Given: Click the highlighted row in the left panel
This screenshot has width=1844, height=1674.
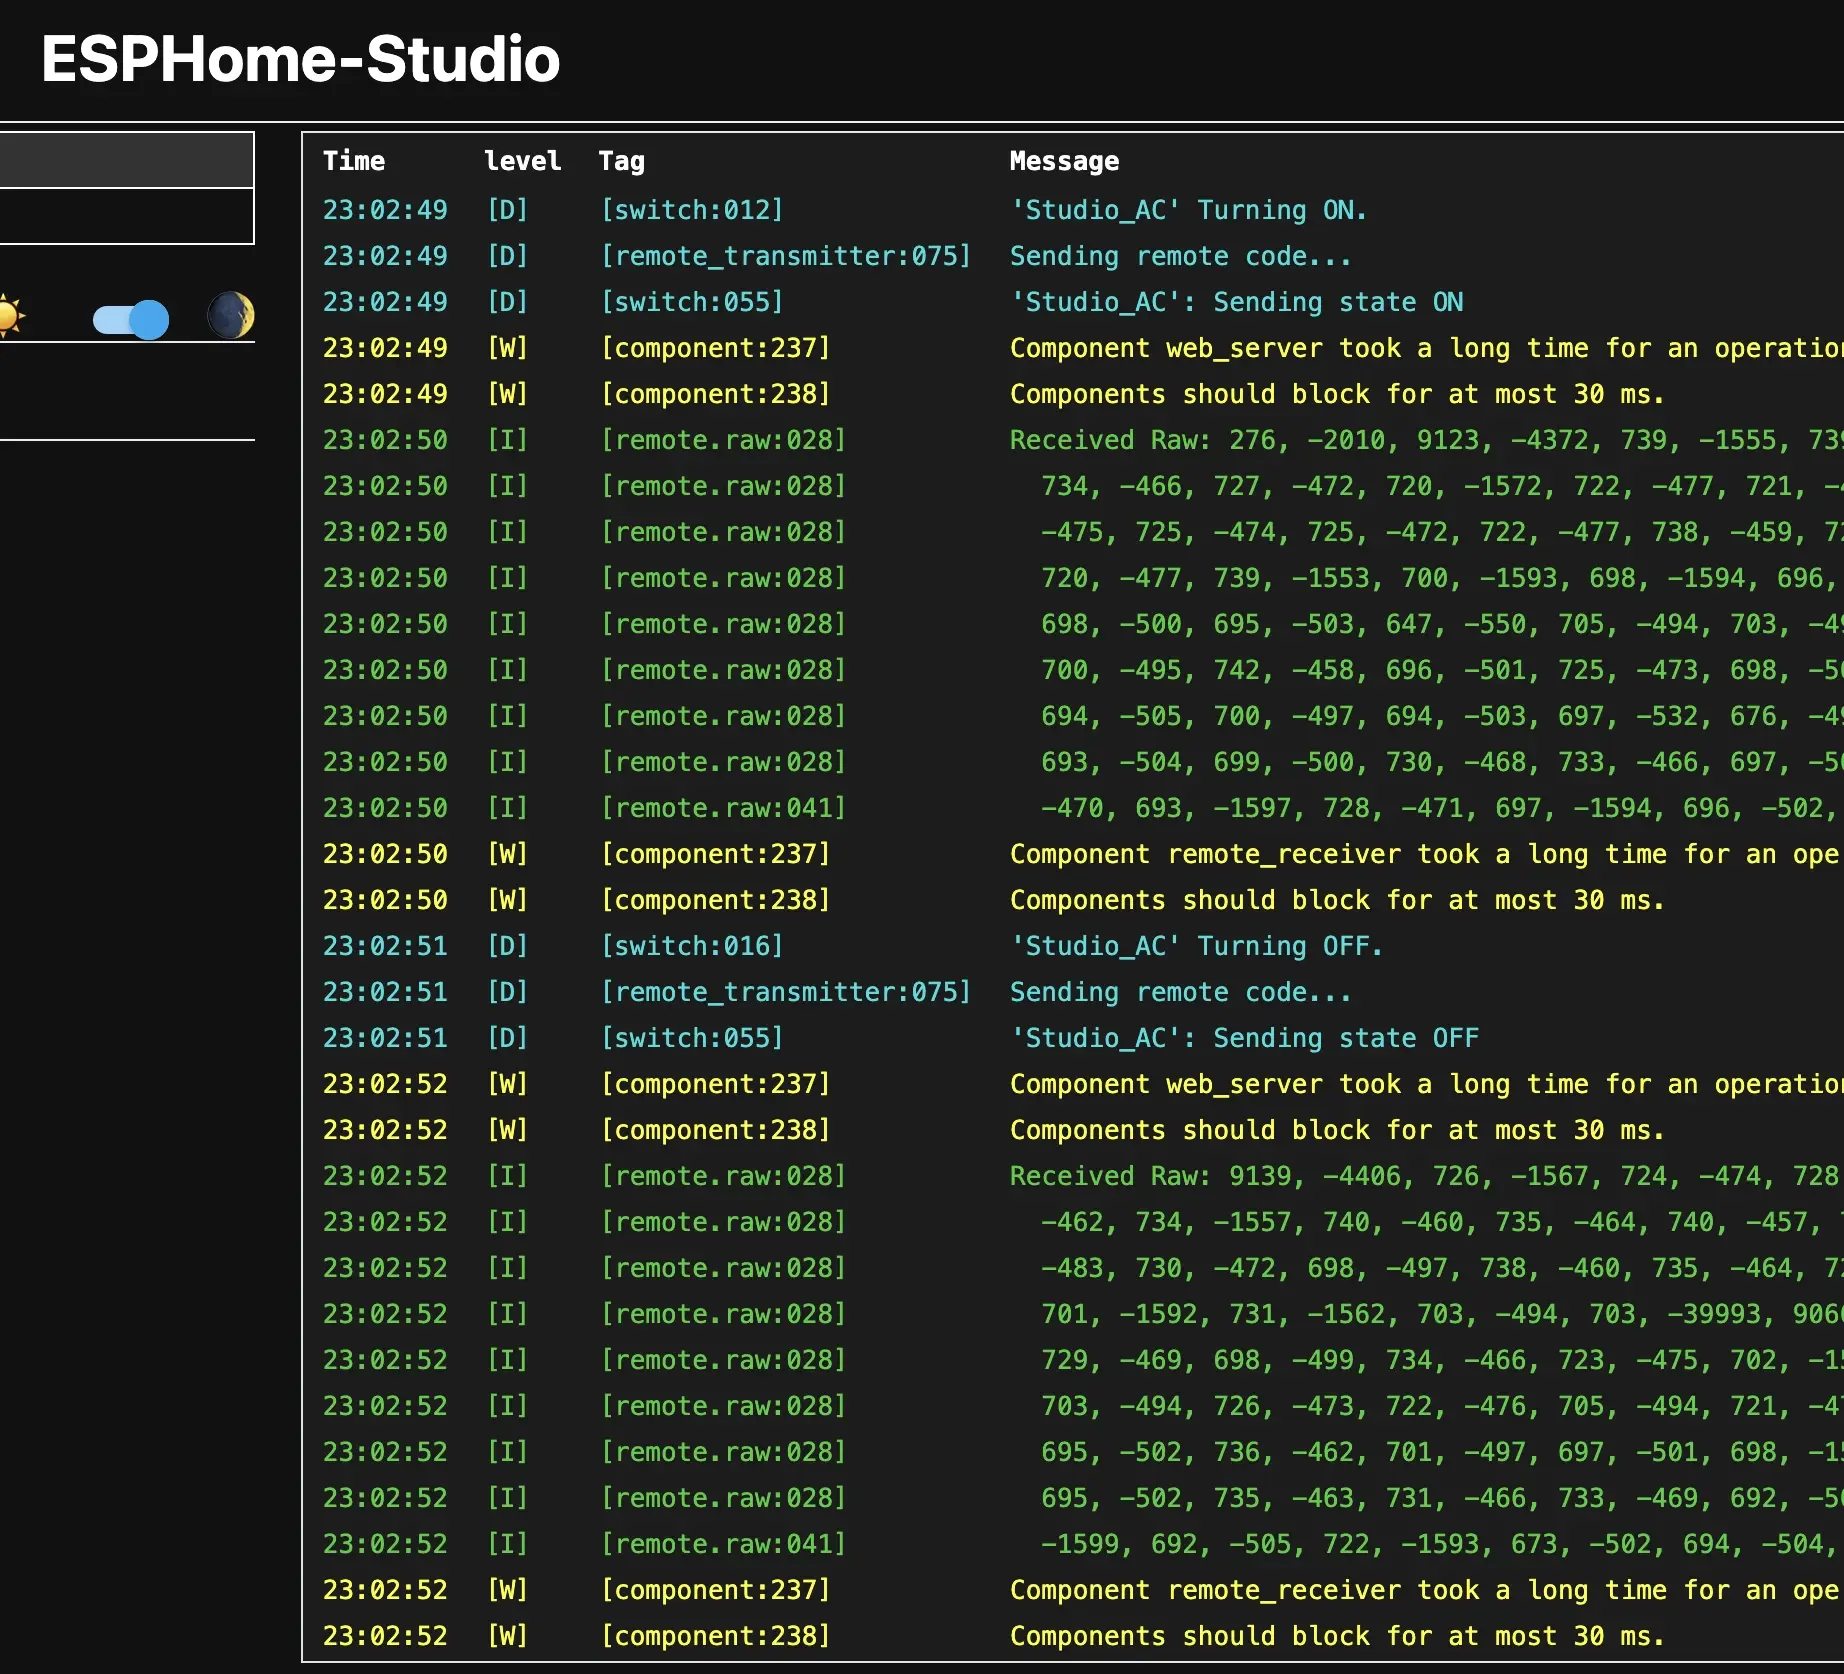Looking at the screenshot, I should pos(127,160).
